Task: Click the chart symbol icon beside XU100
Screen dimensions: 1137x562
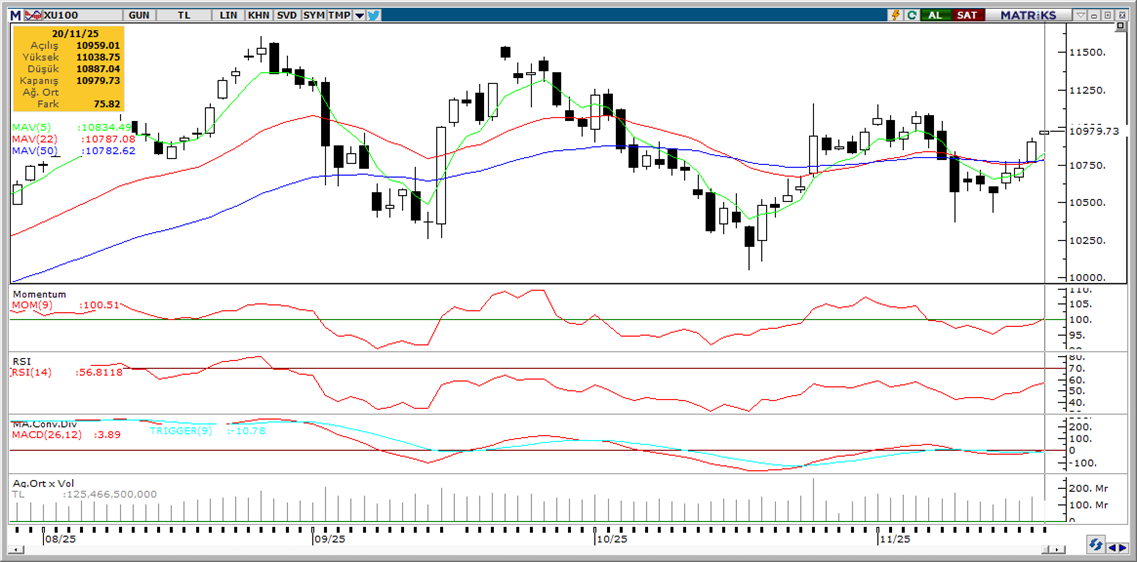Action: click(x=32, y=15)
